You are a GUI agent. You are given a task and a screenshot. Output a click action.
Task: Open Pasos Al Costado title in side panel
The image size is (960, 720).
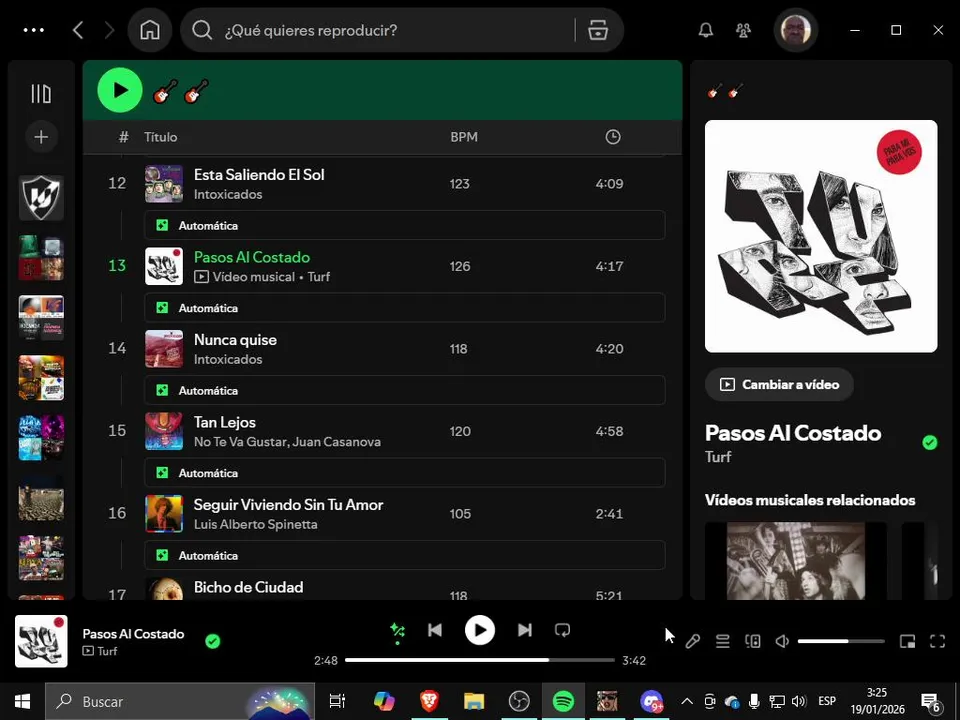(x=793, y=433)
